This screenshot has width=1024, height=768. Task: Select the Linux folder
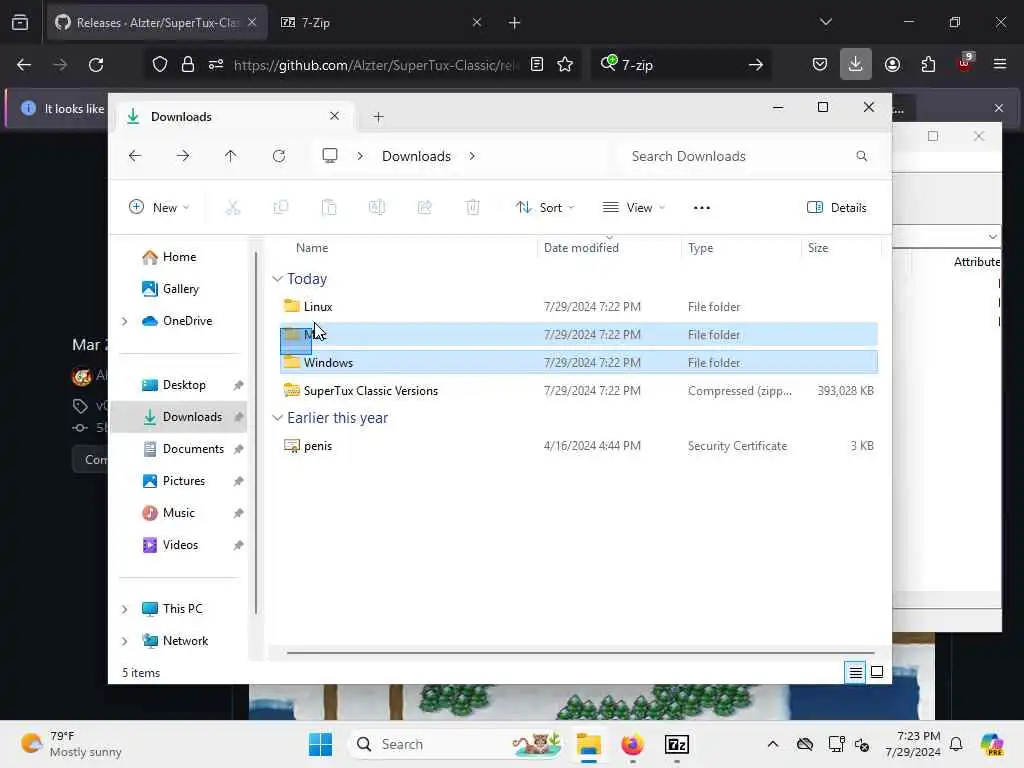(579, 306)
